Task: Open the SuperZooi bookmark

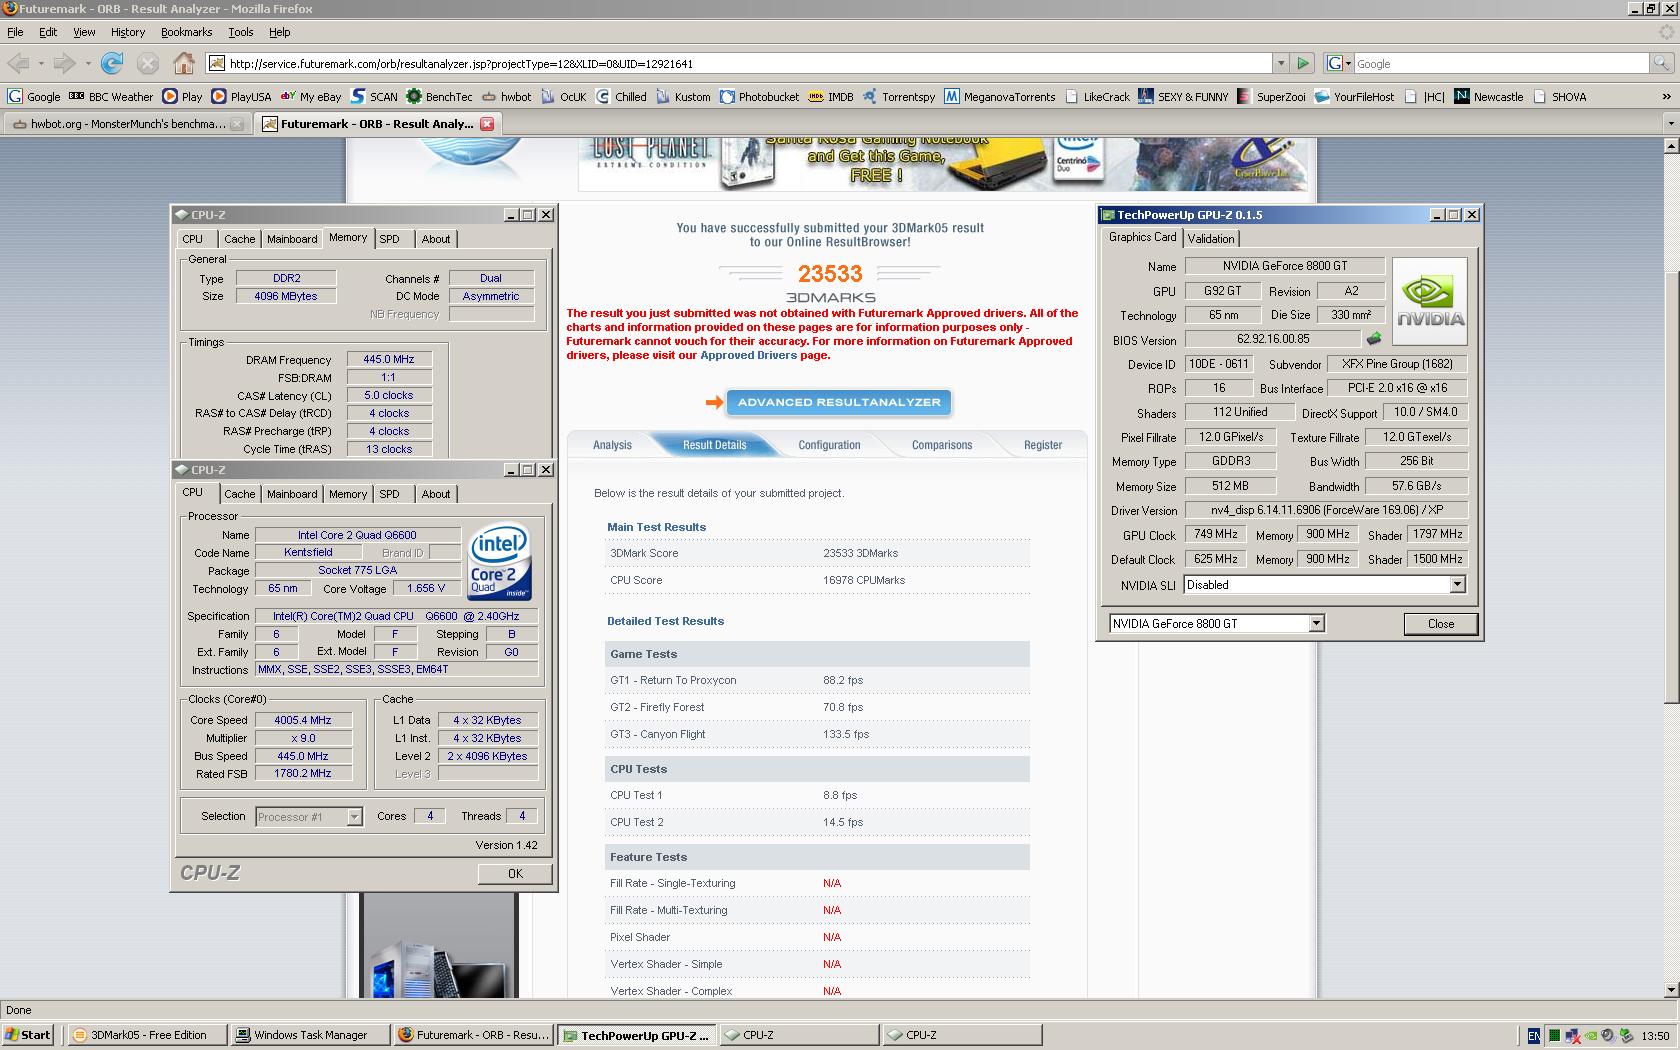Action: [1271, 97]
